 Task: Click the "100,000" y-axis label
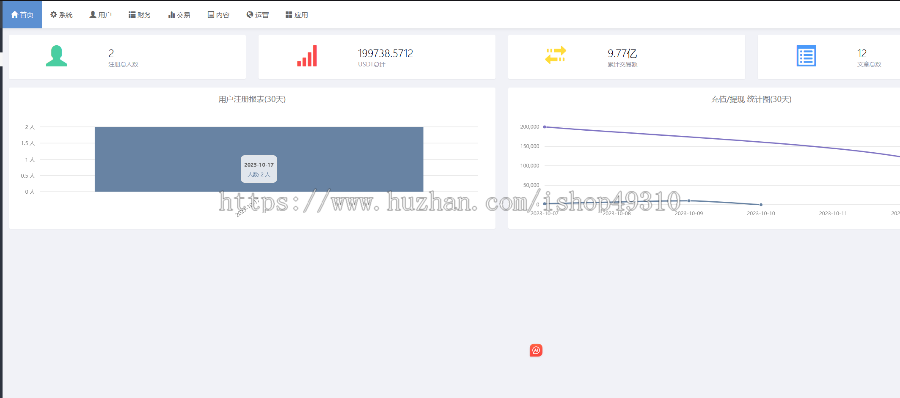[x=529, y=165]
